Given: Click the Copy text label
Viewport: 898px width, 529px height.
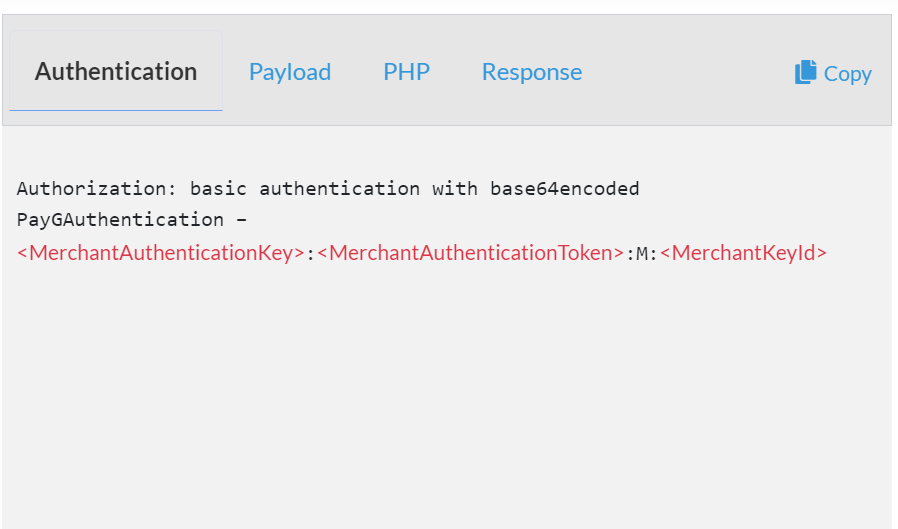Looking at the screenshot, I should pyautogui.click(x=848, y=74).
